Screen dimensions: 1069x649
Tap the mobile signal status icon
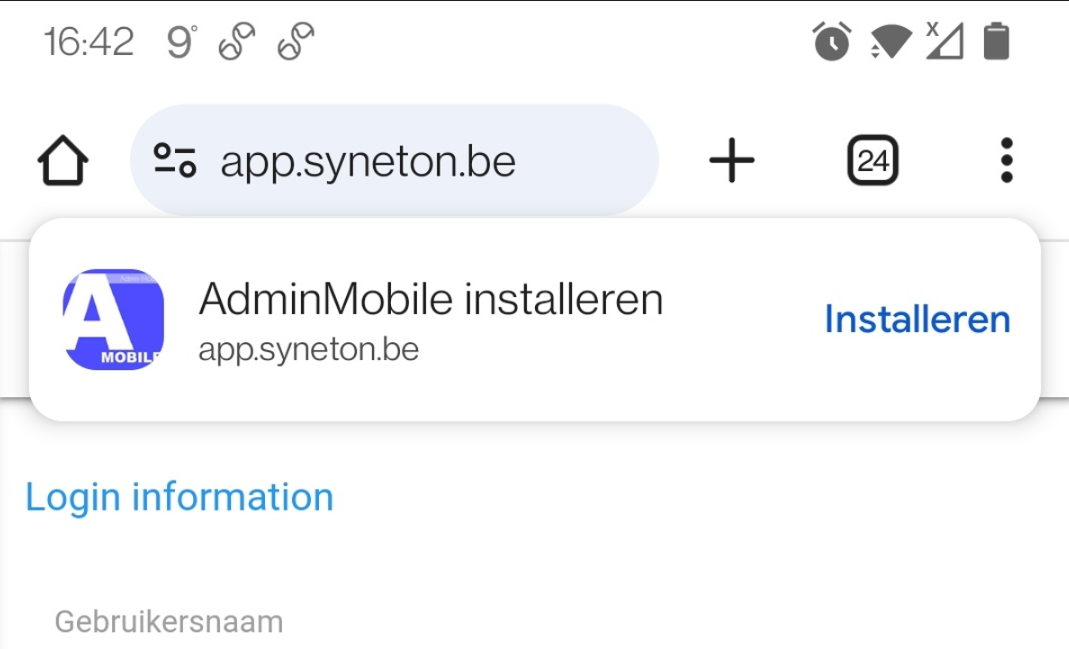[x=945, y=41]
